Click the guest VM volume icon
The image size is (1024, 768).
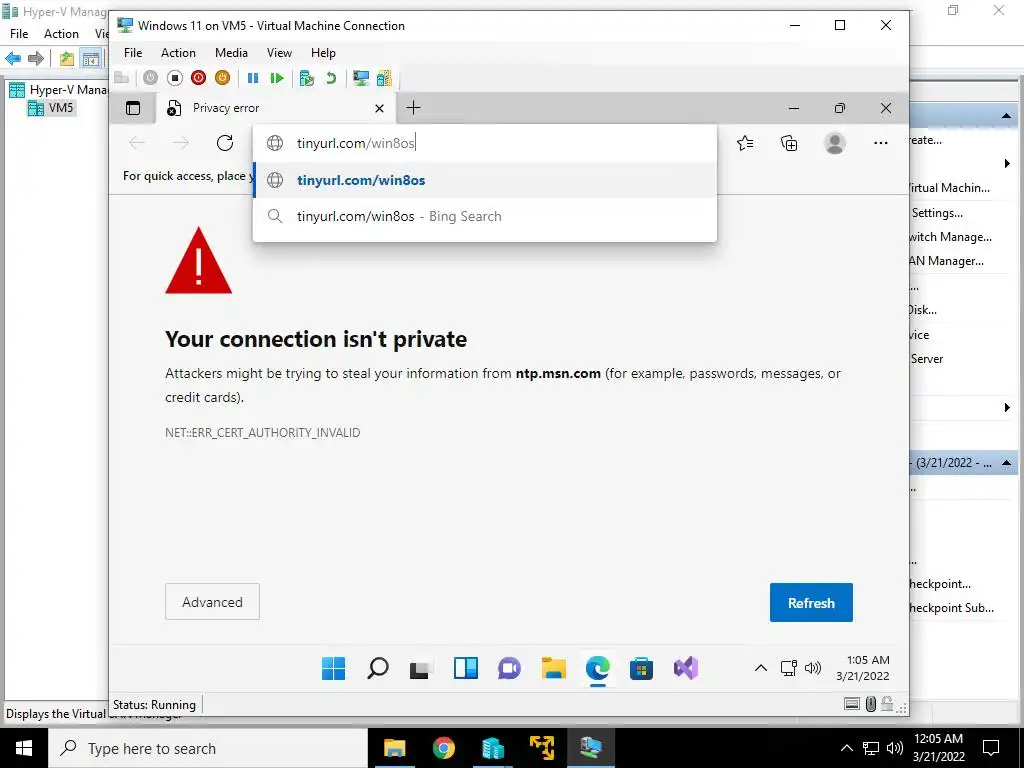click(x=813, y=668)
